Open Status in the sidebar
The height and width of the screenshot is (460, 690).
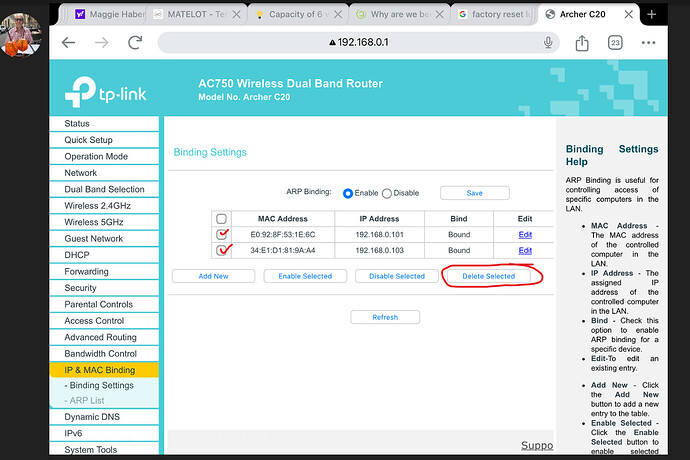coord(104,123)
